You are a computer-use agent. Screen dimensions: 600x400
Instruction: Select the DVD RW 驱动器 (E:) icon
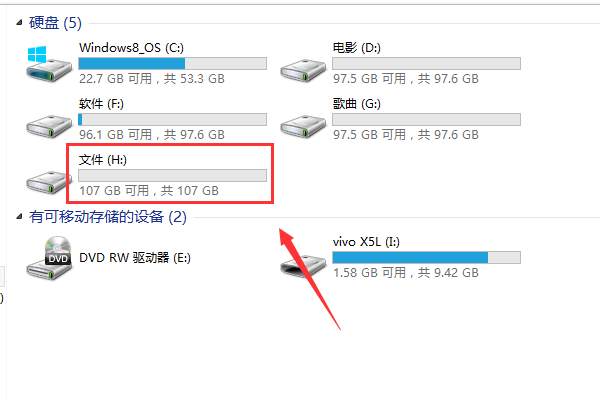49,258
